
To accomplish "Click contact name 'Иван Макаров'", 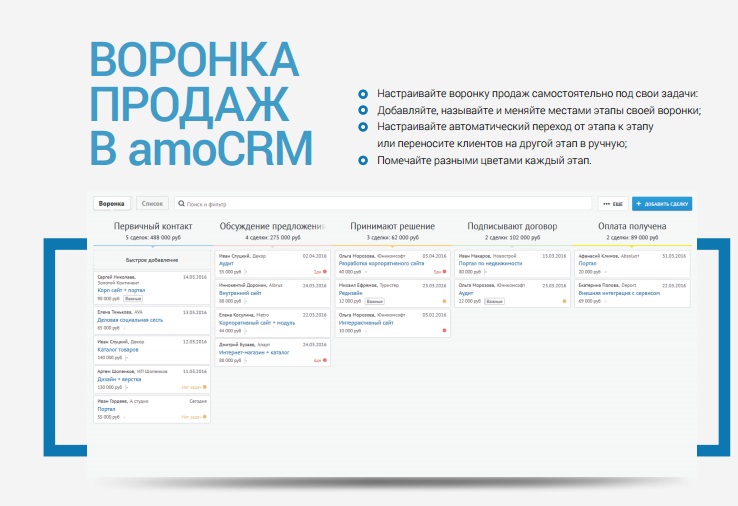I will click(474, 256).
